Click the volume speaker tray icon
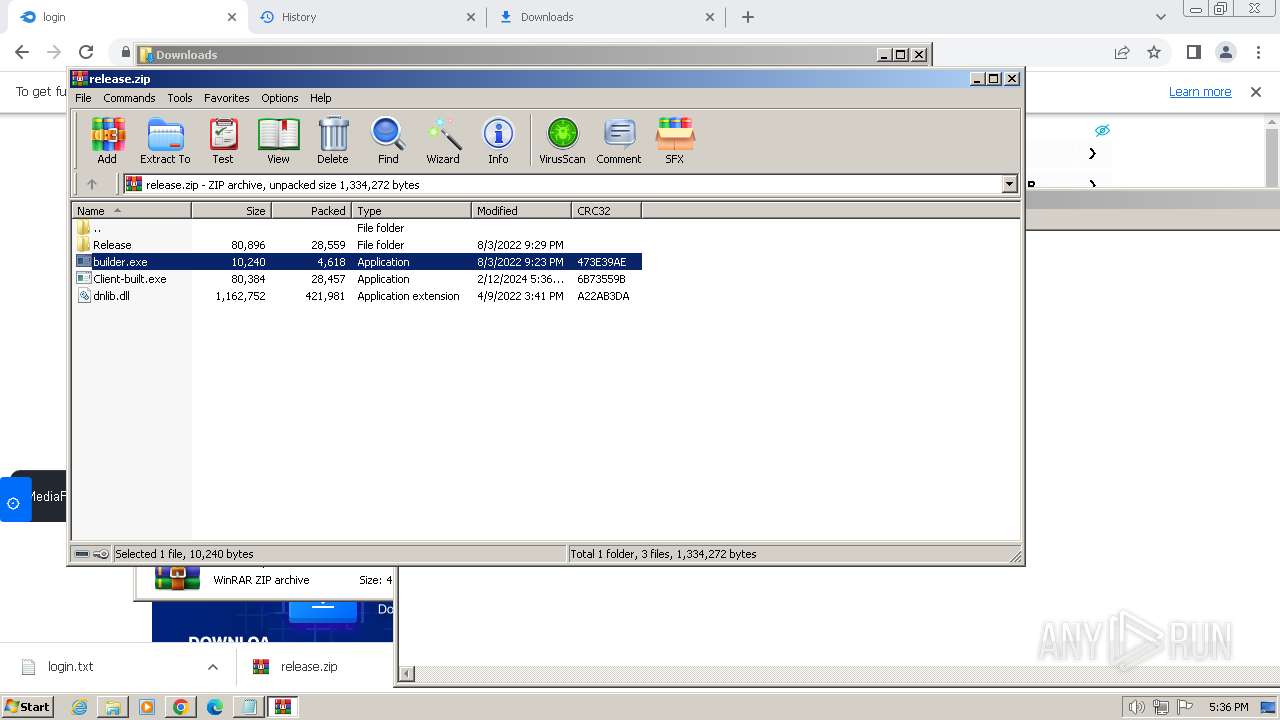 click(1136, 707)
